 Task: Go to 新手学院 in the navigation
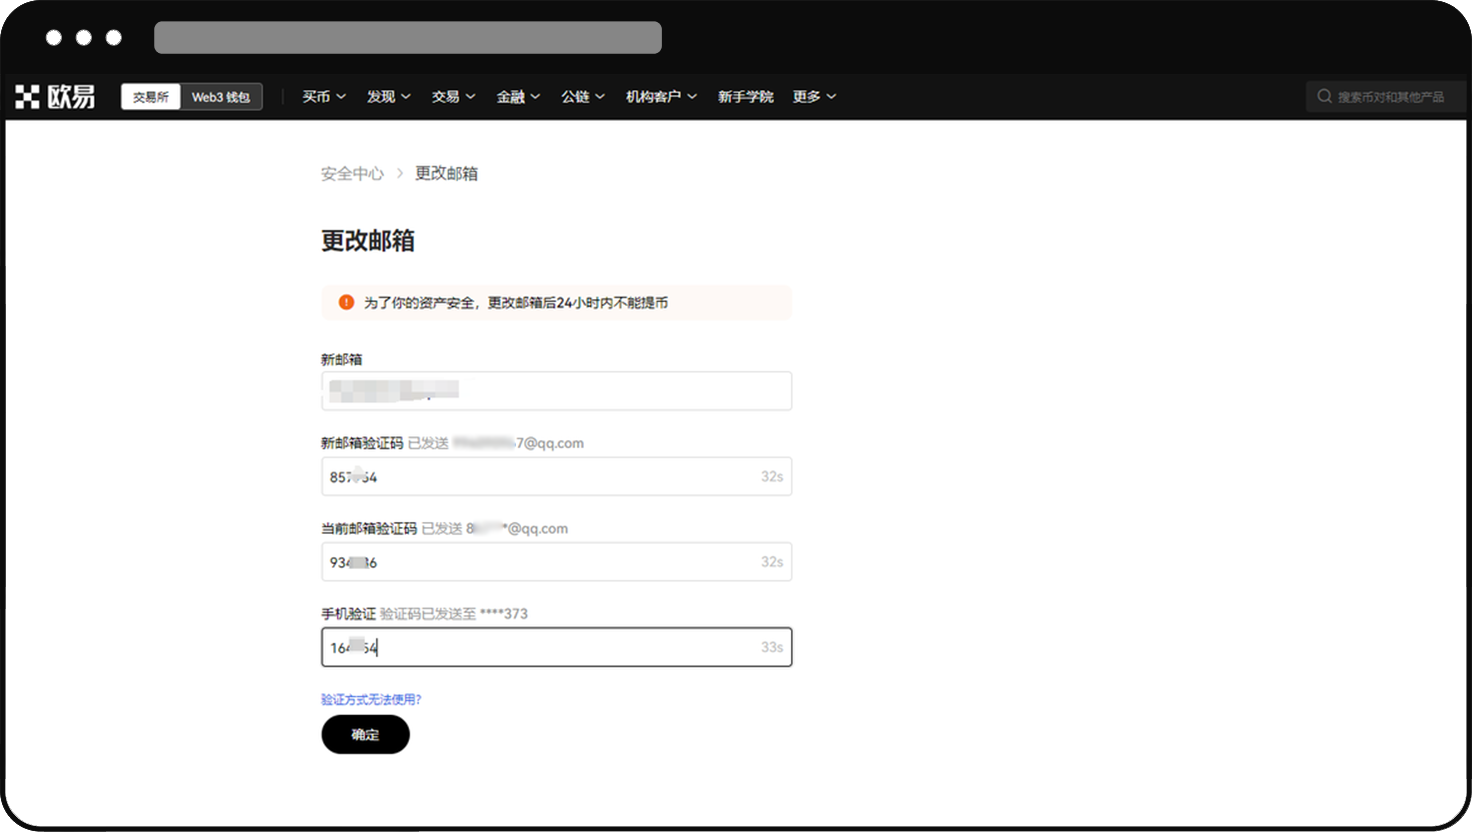pyautogui.click(x=745, y=97)
